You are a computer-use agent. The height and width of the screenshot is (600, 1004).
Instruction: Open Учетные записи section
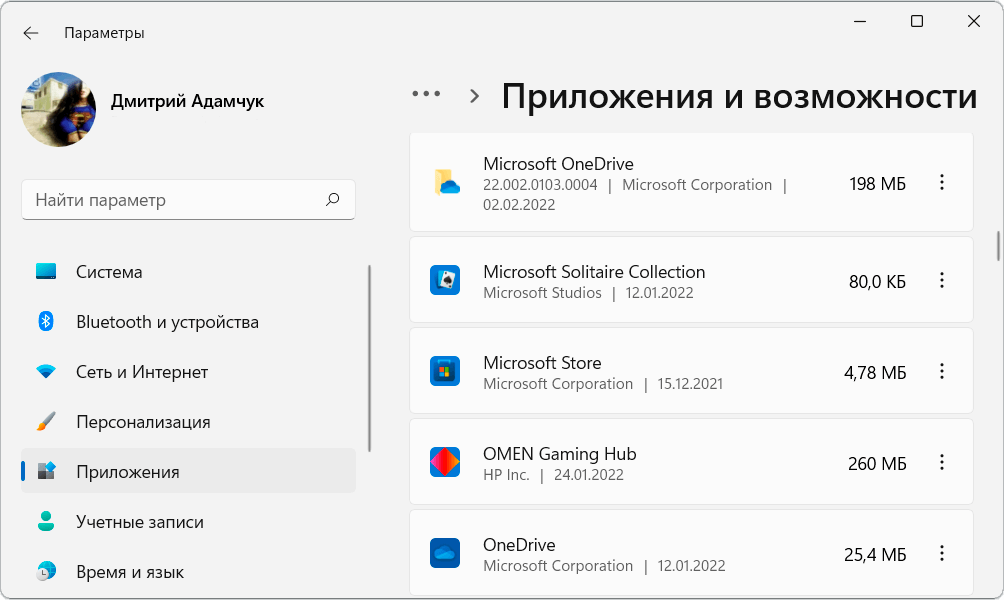pyautogui.click(x=139, y=522)
